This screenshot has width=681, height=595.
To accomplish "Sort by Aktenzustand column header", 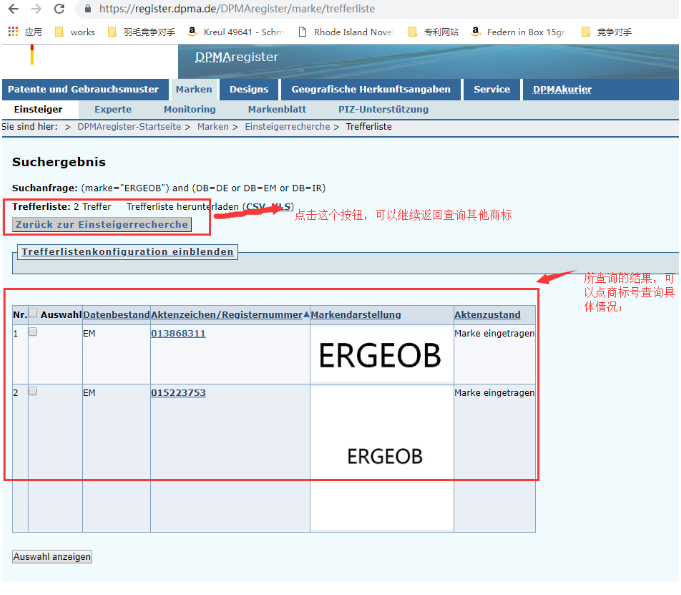I will coord(487,315).
